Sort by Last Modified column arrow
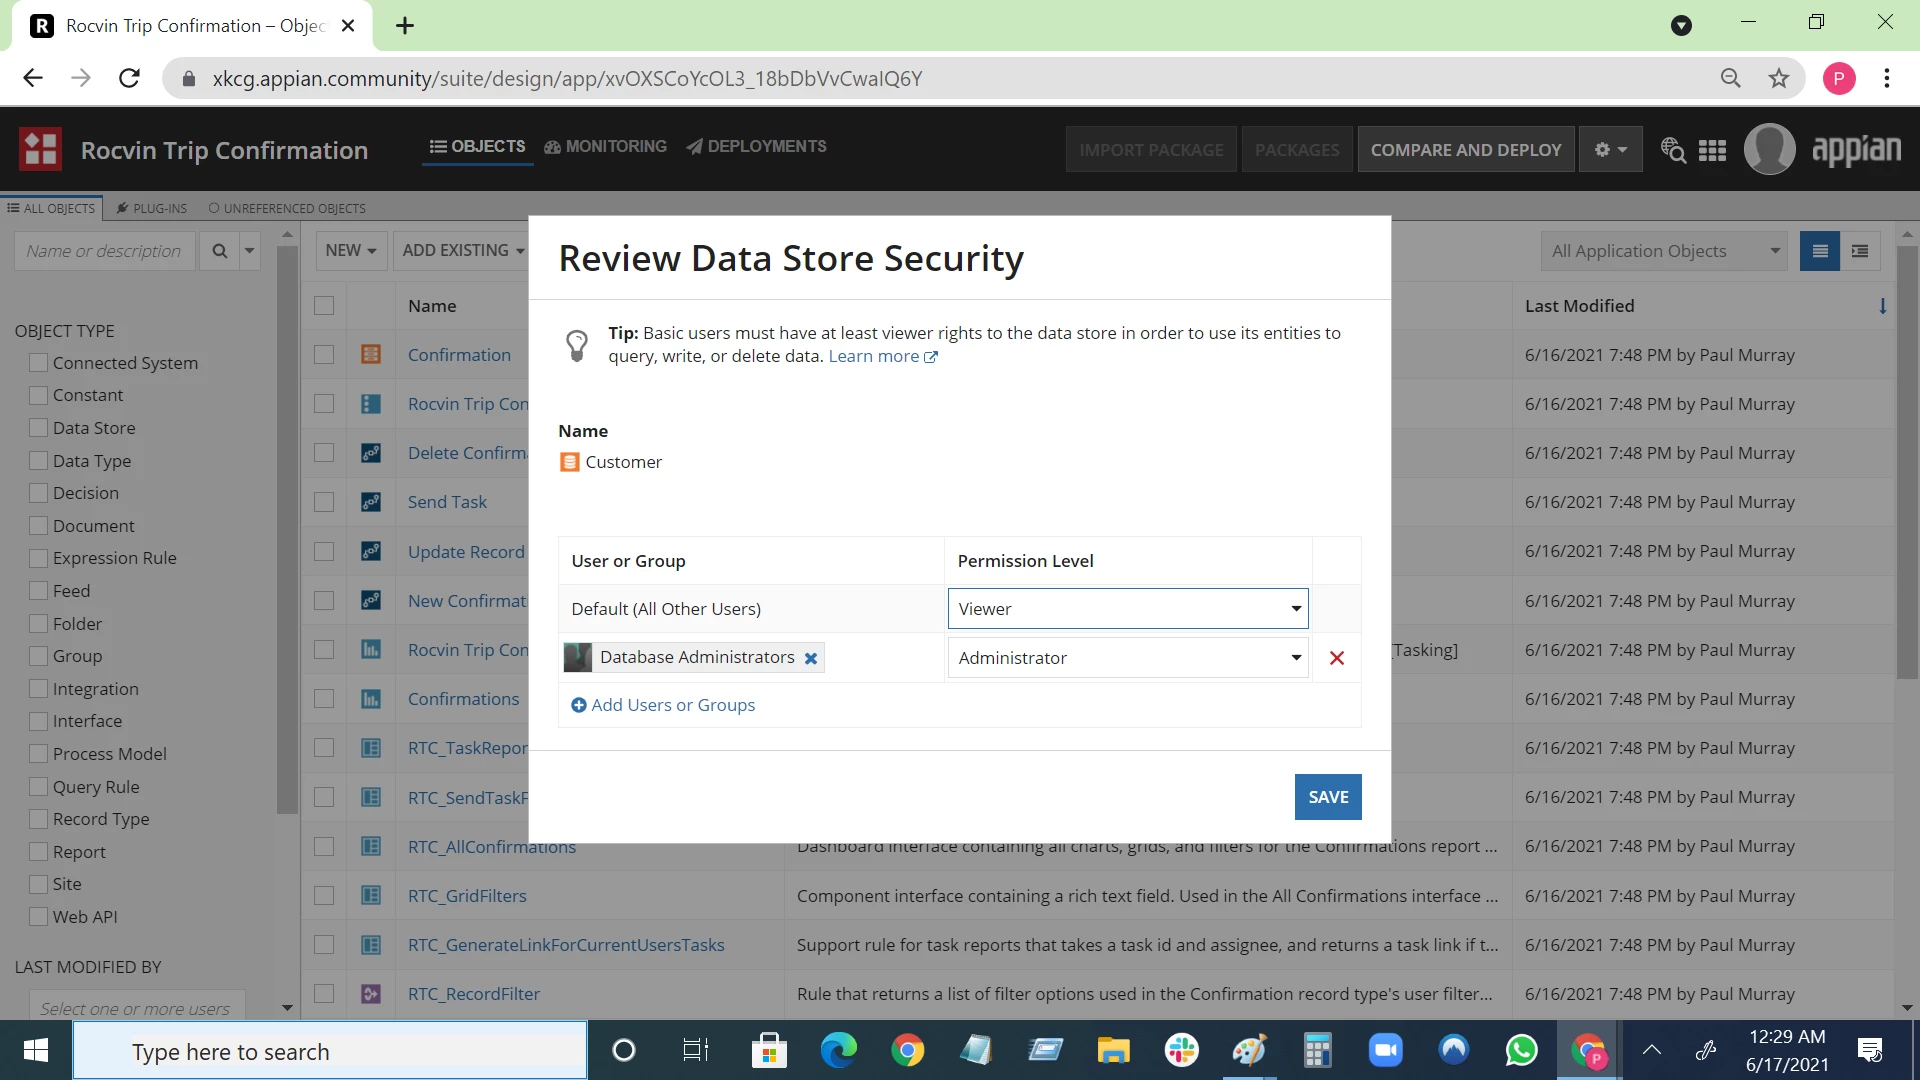 (1883, 306)
